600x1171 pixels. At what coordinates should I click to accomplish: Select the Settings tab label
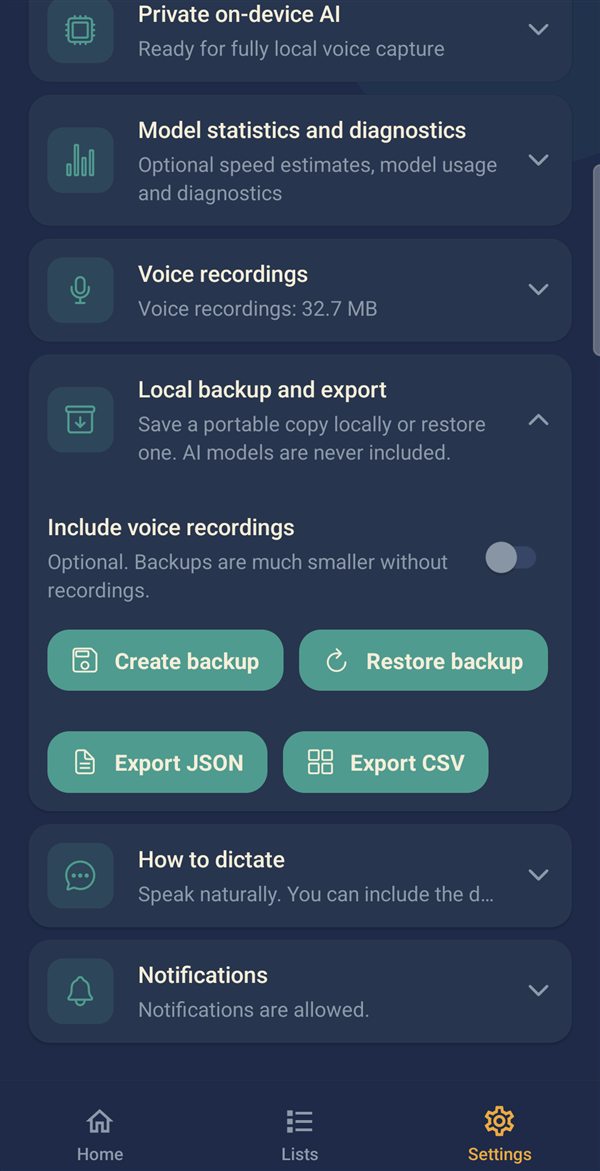pyautogui.click(x=499, y=1154)
